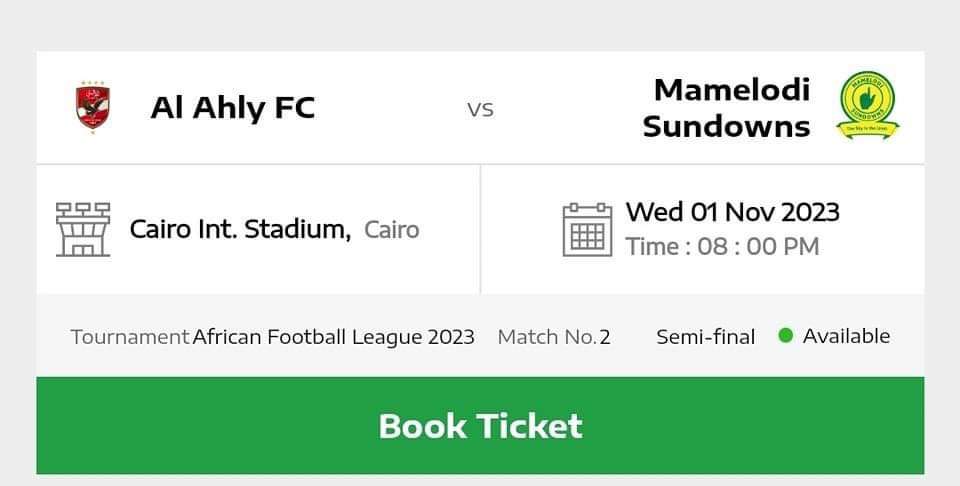Click the Cairo city label

392,230
